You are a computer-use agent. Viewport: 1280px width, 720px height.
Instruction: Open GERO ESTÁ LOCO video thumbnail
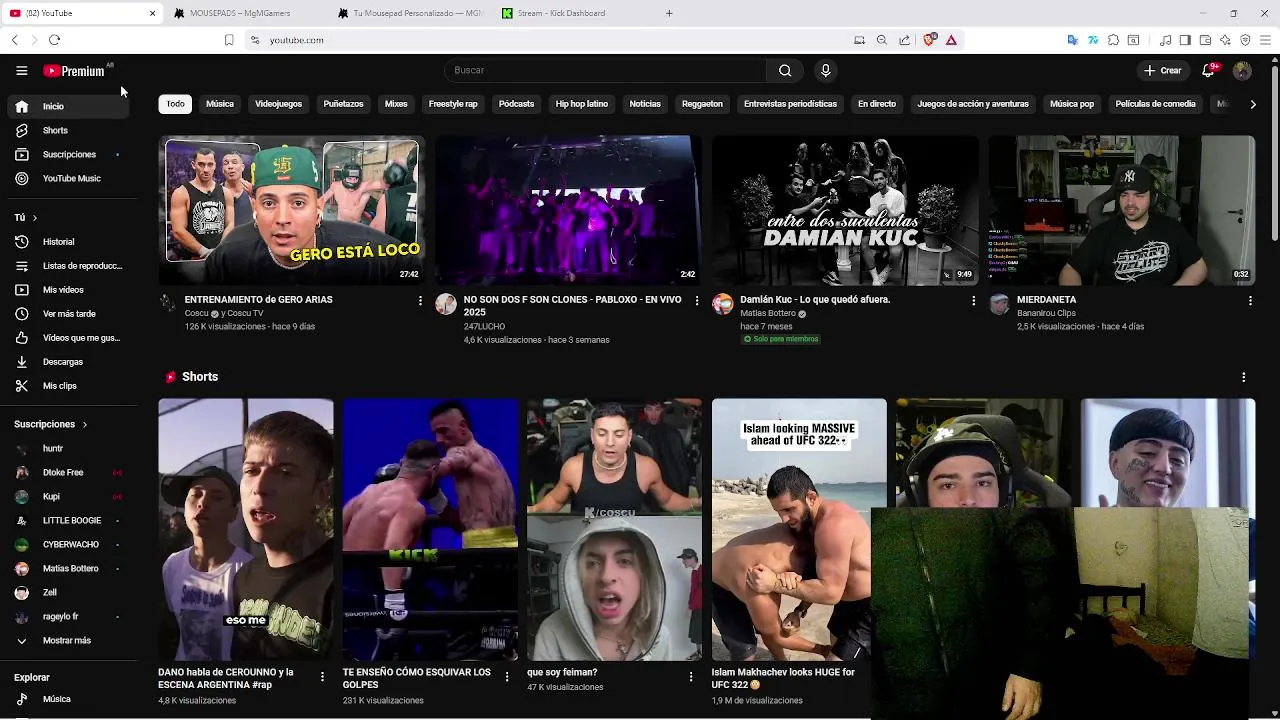(292, 210)
